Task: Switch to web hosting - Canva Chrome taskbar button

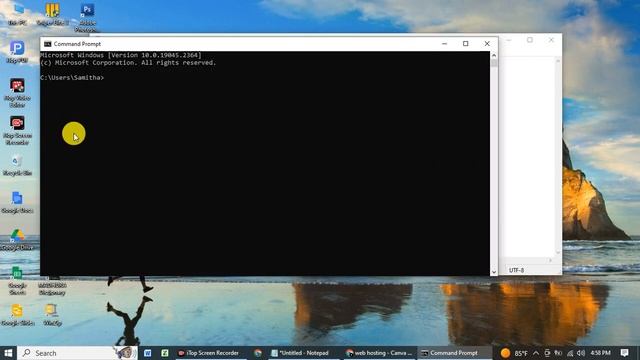Action: (380, 353)
